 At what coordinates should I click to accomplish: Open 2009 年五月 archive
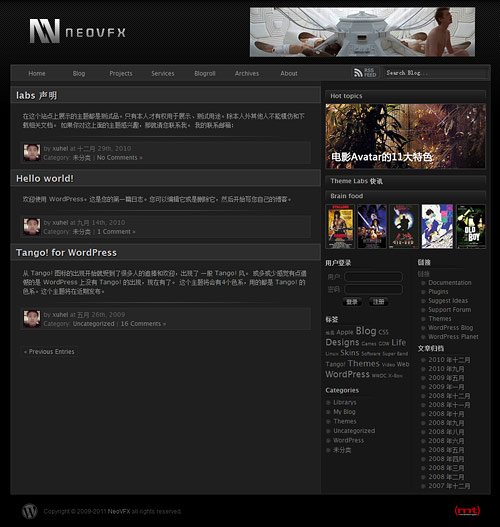[x=446, y=378]
